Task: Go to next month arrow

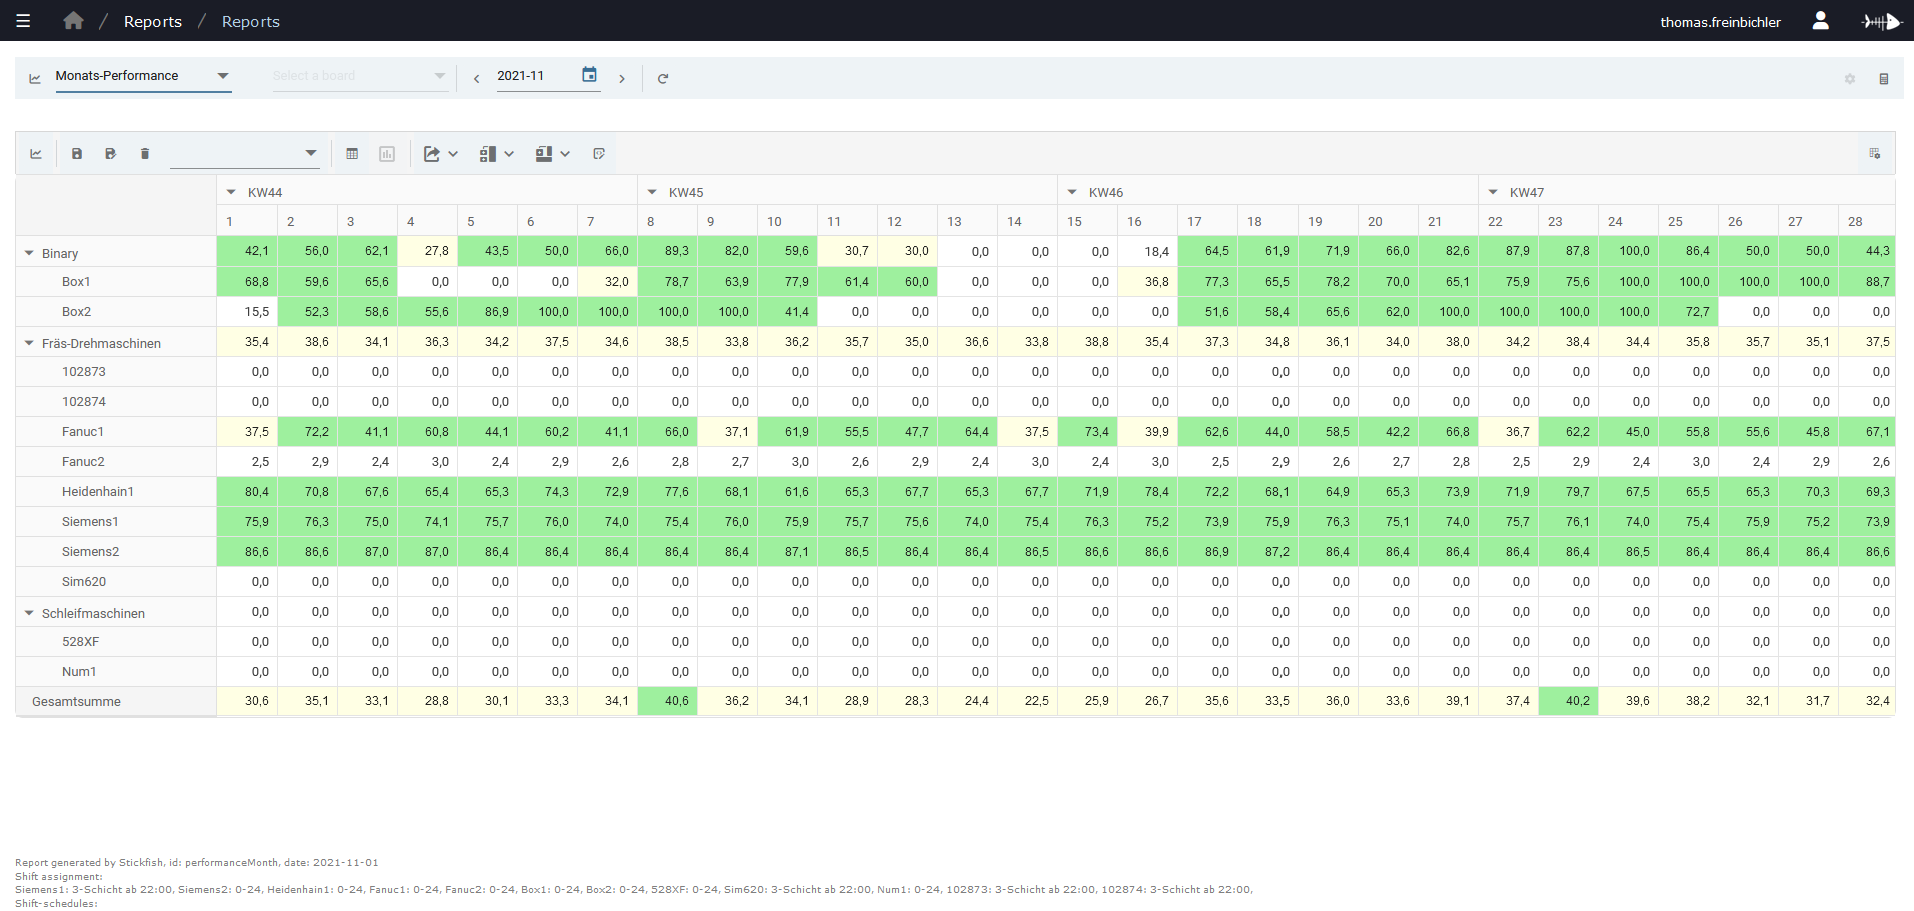Action: [x=622, y=78]
